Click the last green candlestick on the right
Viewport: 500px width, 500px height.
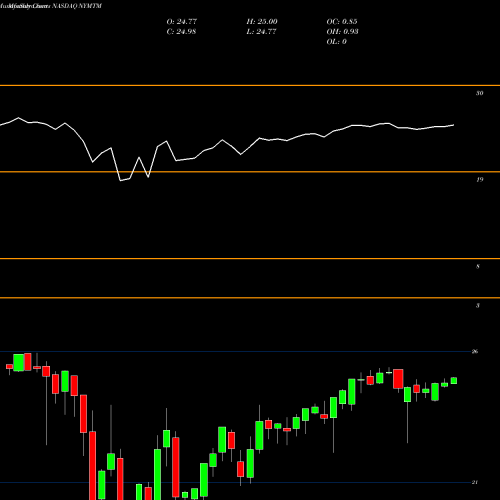(x=454, y=381)
